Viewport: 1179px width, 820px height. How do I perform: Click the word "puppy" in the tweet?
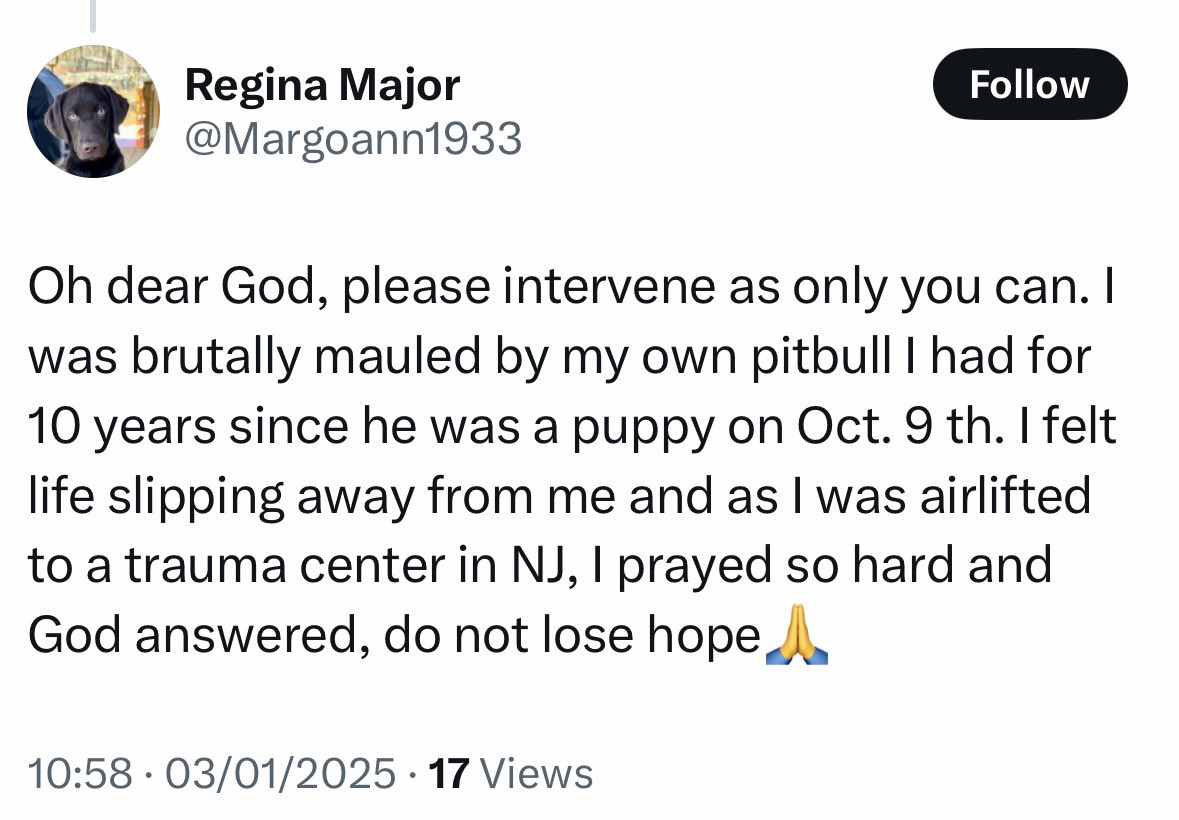641,427
